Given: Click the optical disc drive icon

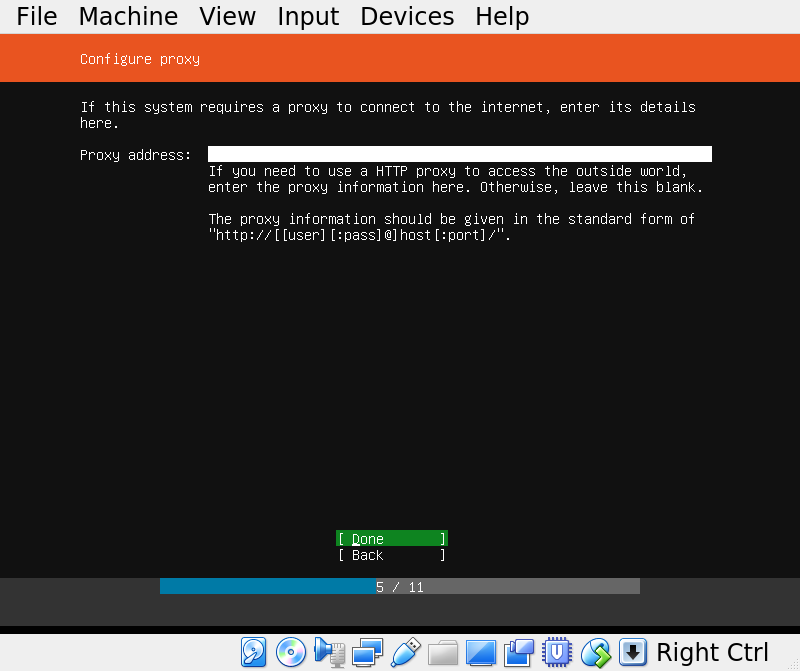Looking at the screenshot, I should (291, 653).
